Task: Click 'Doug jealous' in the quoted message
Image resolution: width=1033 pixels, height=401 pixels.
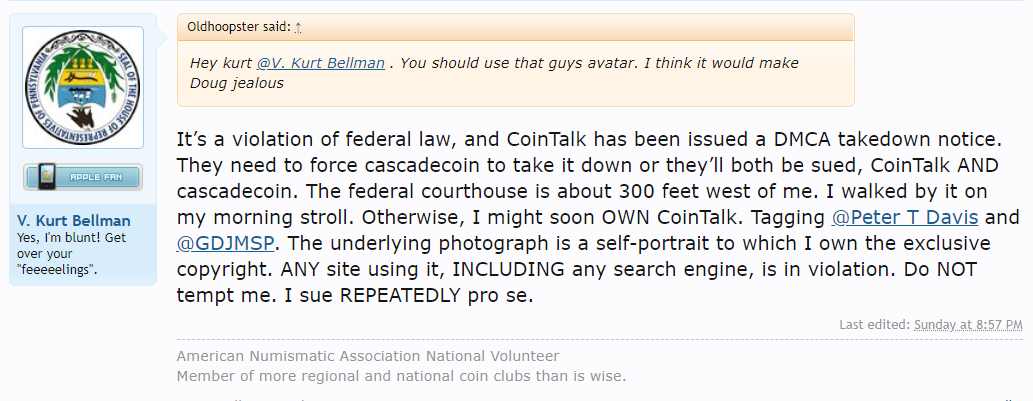Action: coord(237,84)
